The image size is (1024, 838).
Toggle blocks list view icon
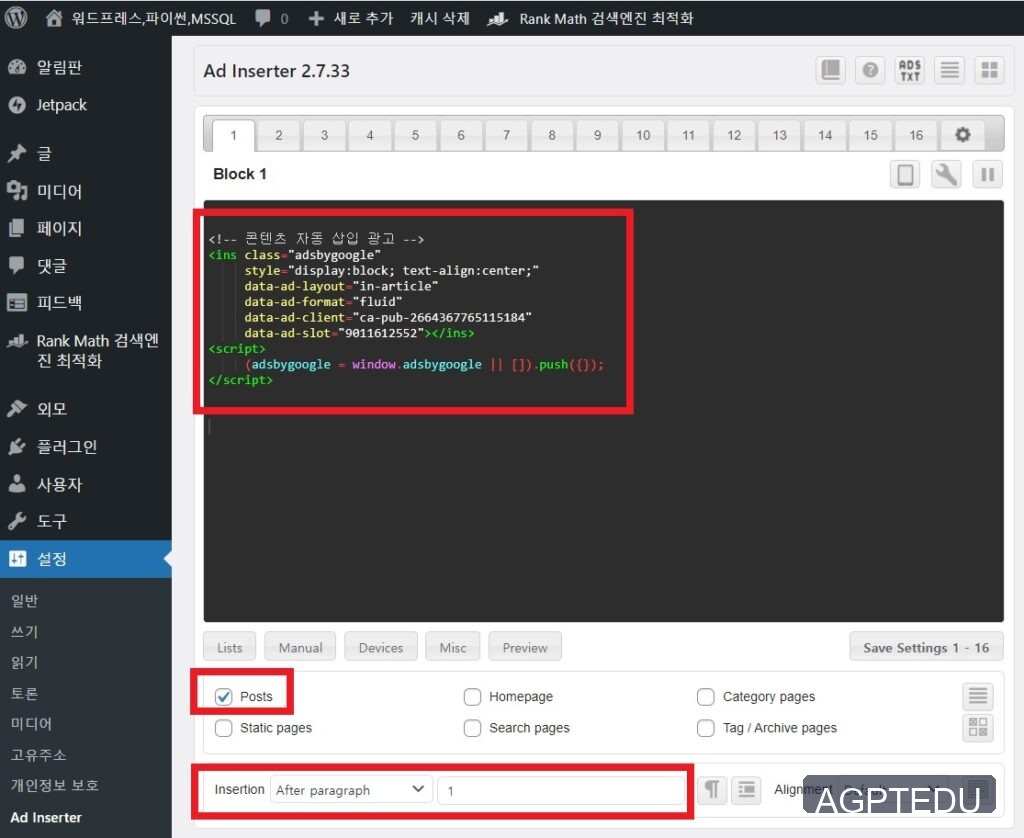(950, 70)
